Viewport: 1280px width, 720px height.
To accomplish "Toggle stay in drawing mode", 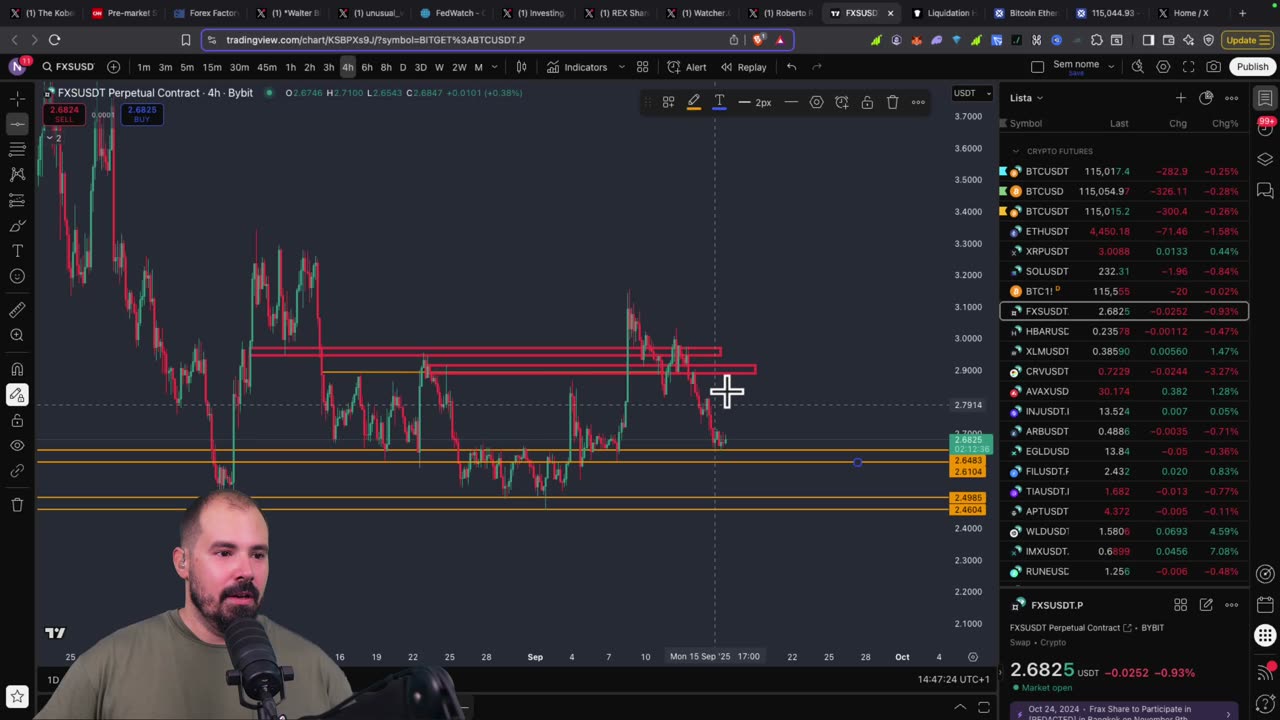I will coord(17,395).
